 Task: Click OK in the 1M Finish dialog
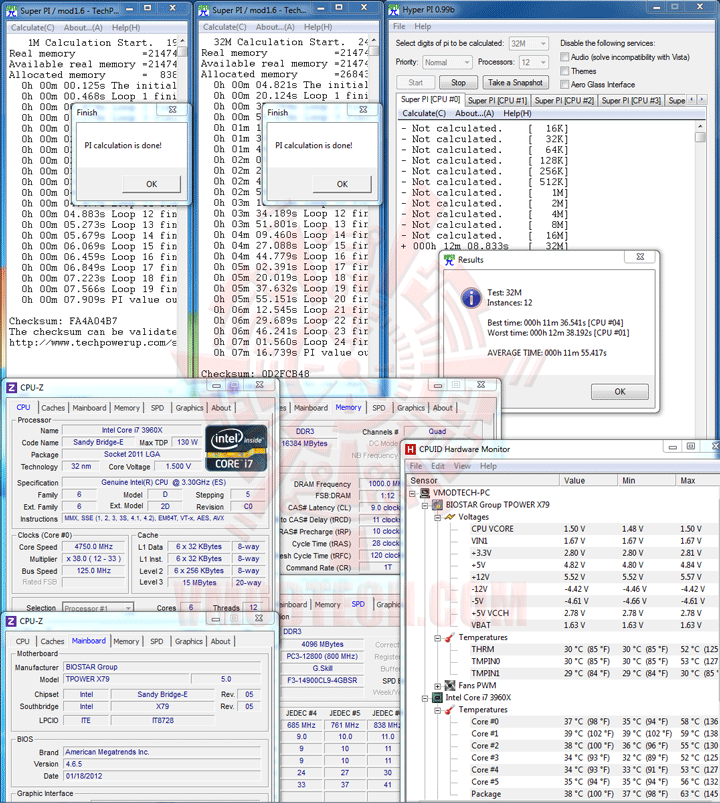pos(152,184)
